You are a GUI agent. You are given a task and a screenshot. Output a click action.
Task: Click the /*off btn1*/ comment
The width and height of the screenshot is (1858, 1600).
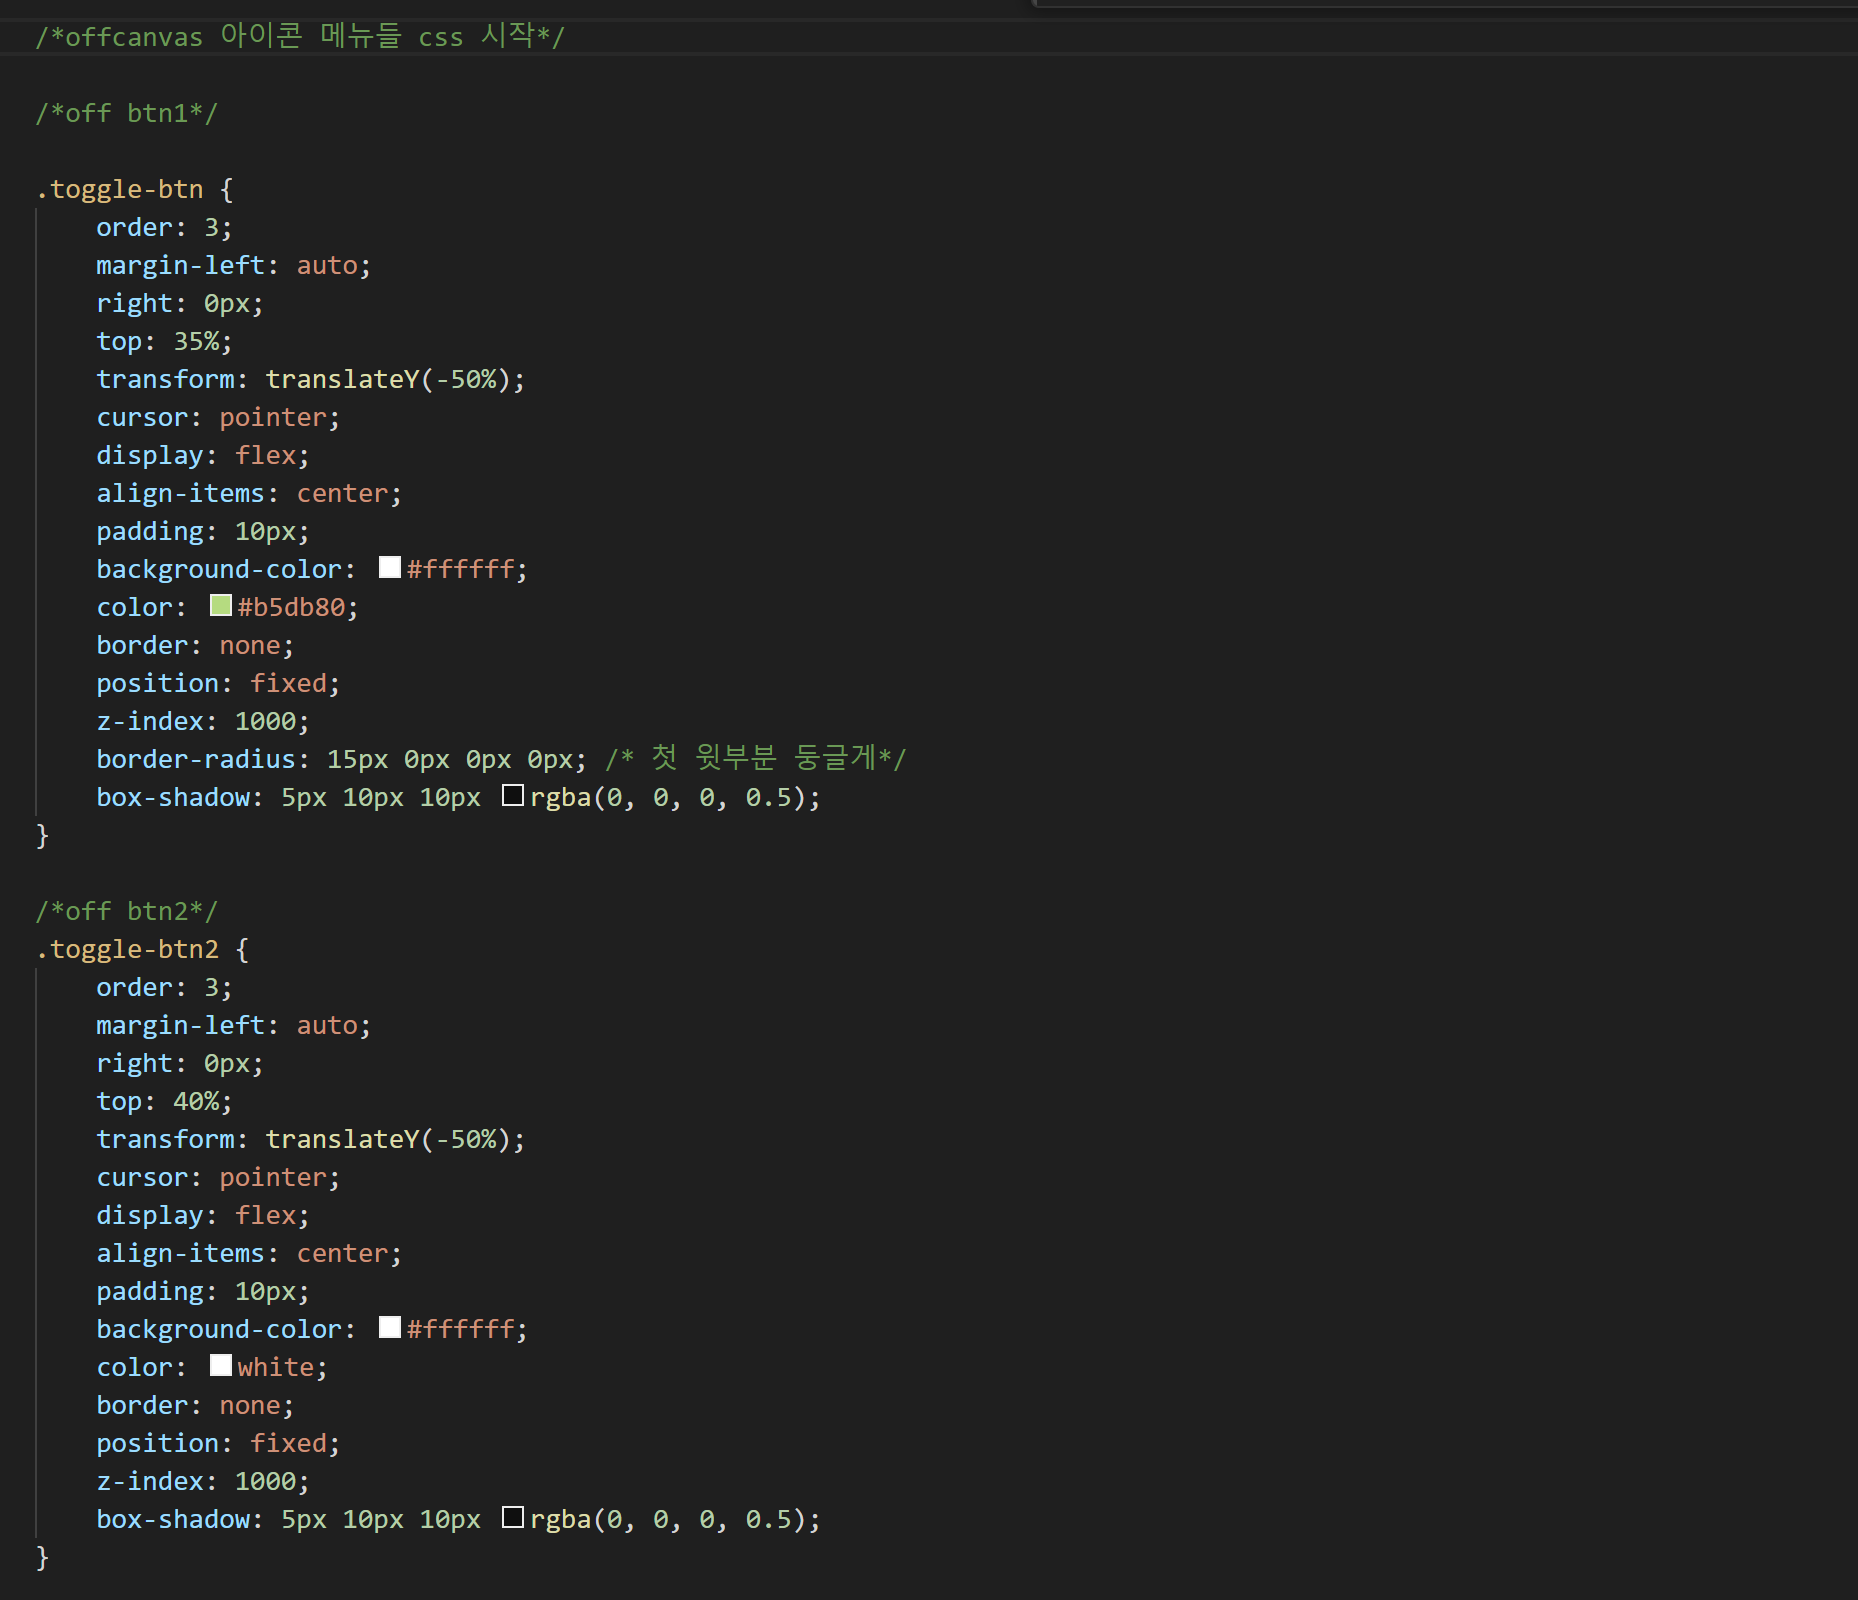click(x=126, y=112)
